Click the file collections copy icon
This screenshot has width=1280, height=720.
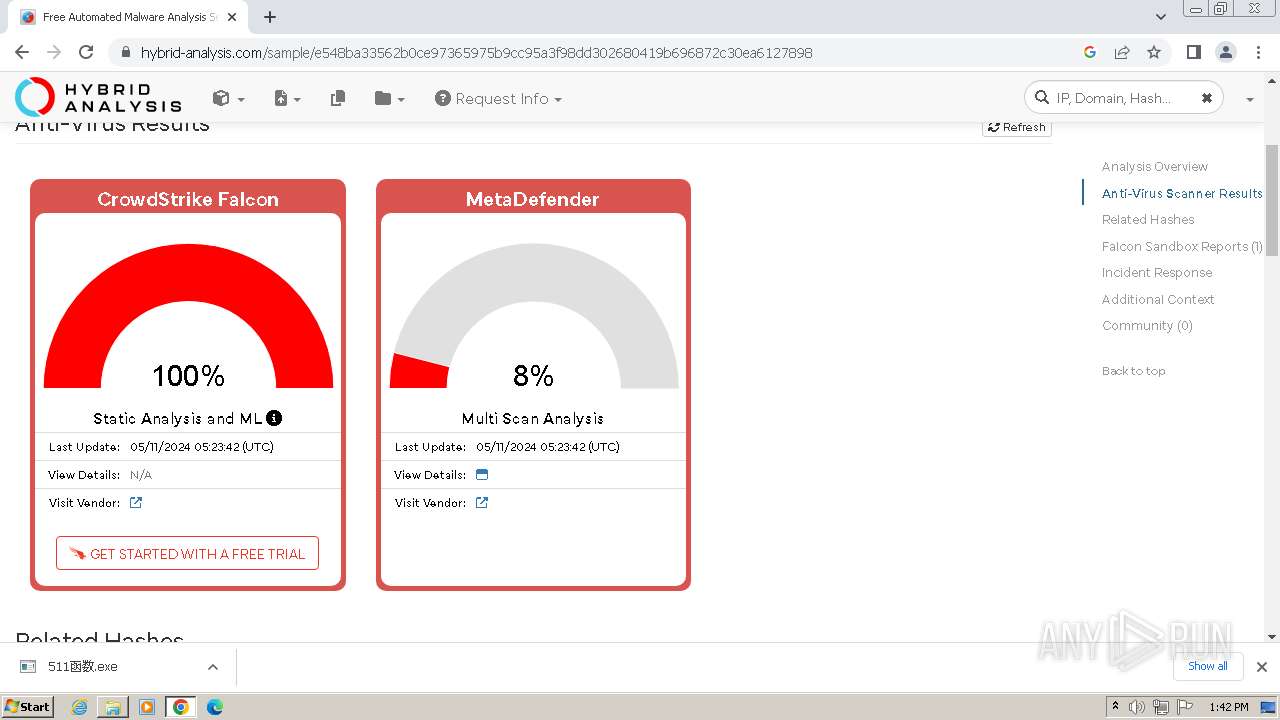point(338,98)
